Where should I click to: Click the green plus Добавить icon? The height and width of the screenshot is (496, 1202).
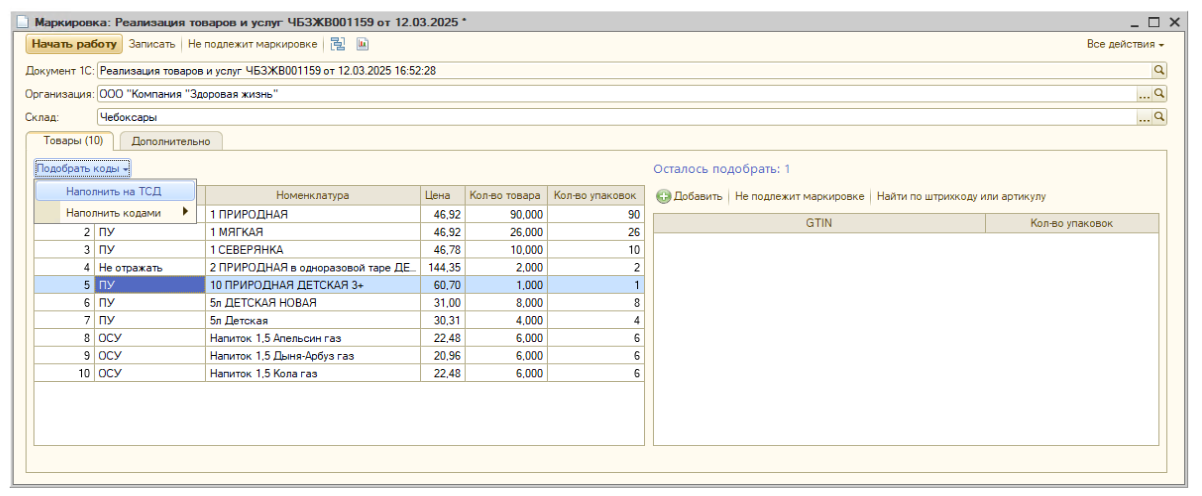click(663, 197)
